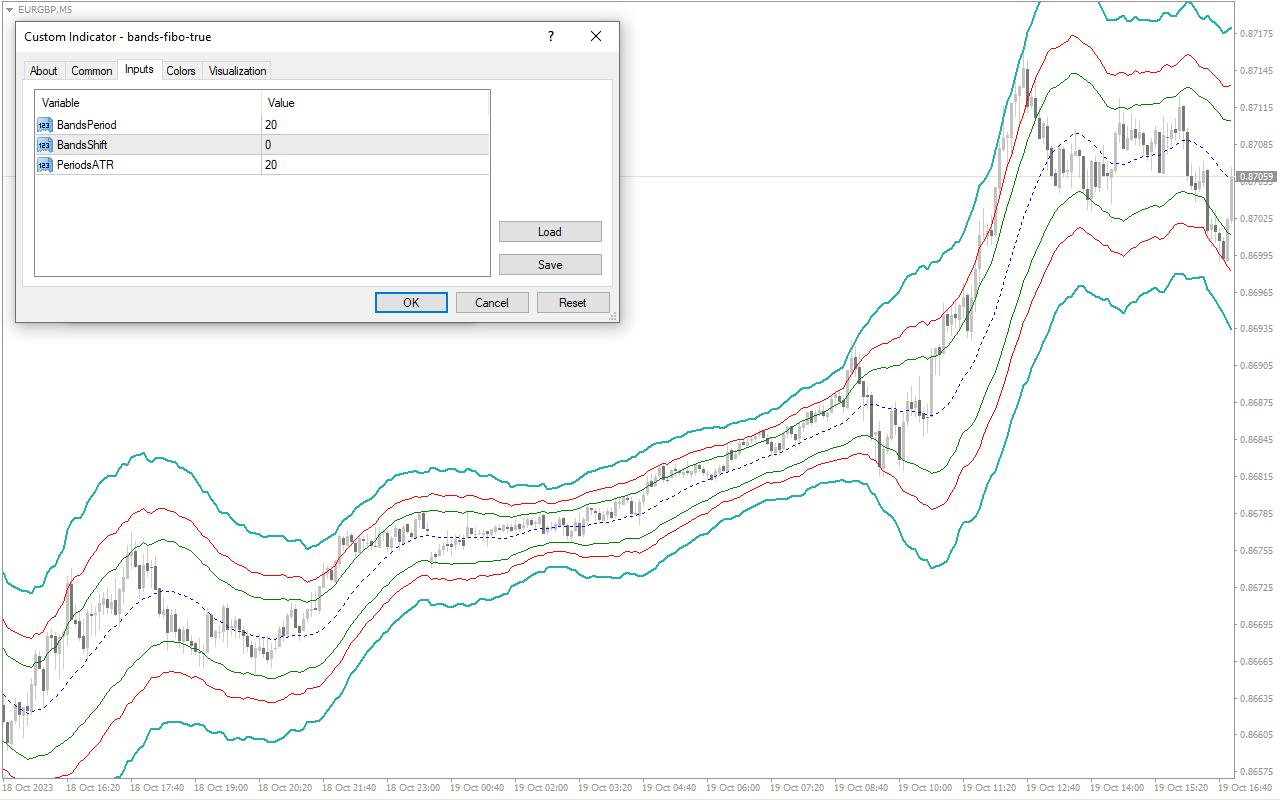Open the EURGBP,M5 chart title arrow

pyautogui.click(x=10, y=8)
